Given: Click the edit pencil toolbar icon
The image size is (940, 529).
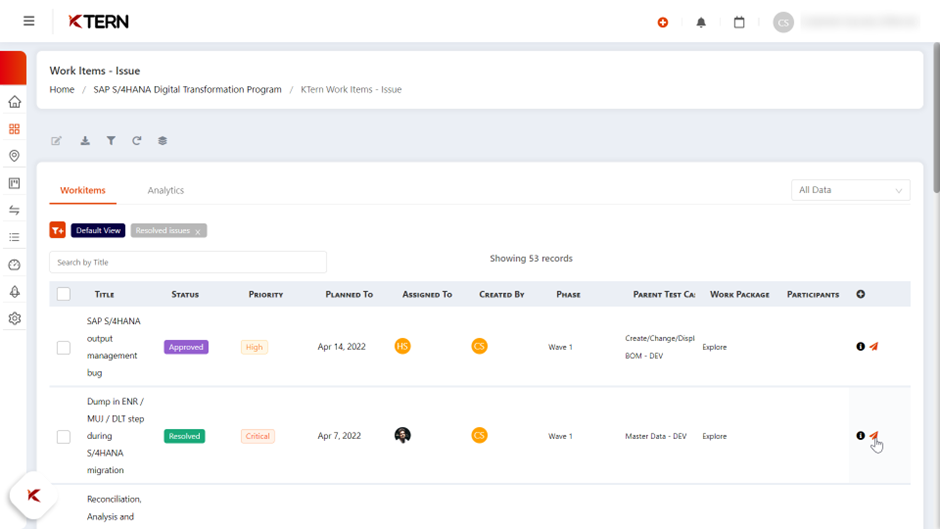Looking at the screenshot, I should pos(56,140).
